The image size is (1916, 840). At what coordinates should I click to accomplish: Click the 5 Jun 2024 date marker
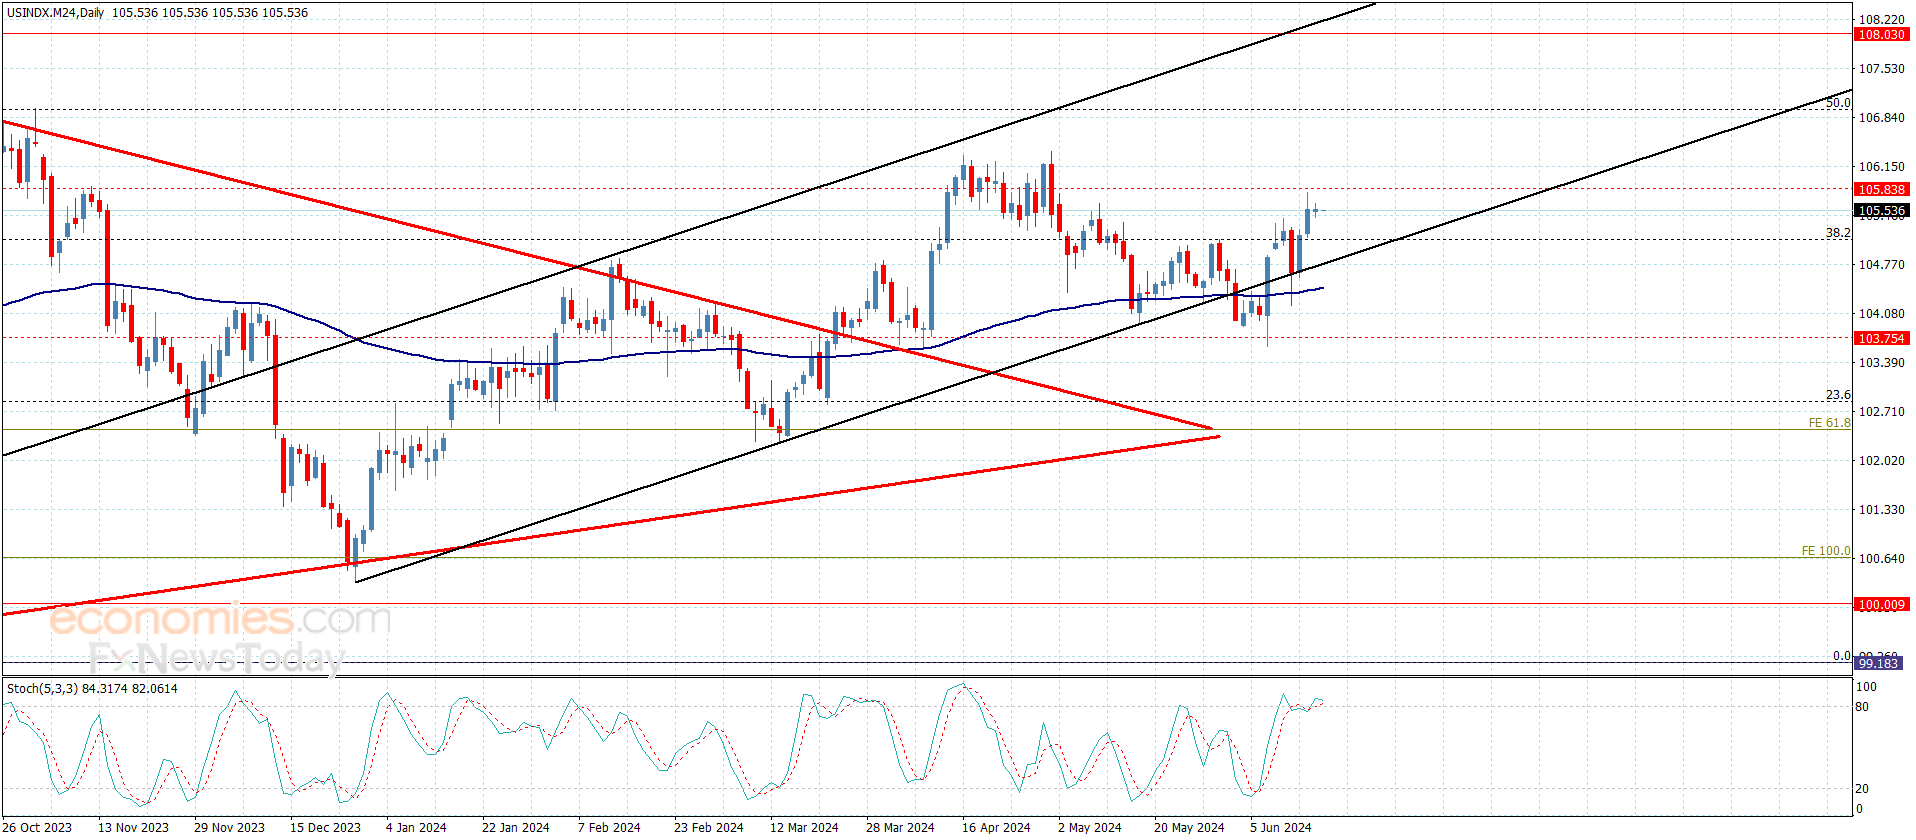(x=1280, y=827)
